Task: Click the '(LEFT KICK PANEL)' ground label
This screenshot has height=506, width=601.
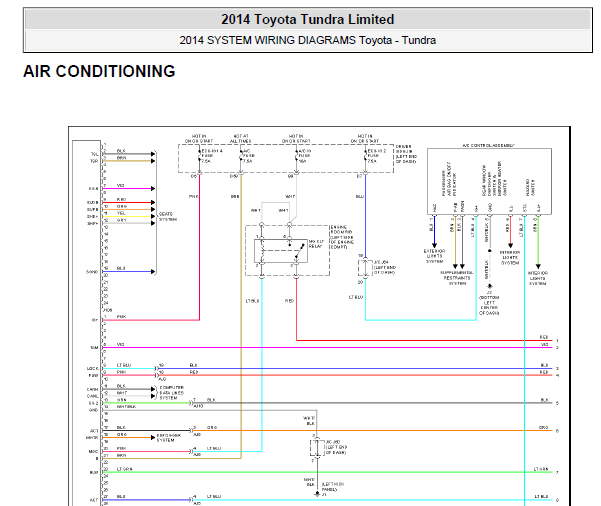Action: 333,487
